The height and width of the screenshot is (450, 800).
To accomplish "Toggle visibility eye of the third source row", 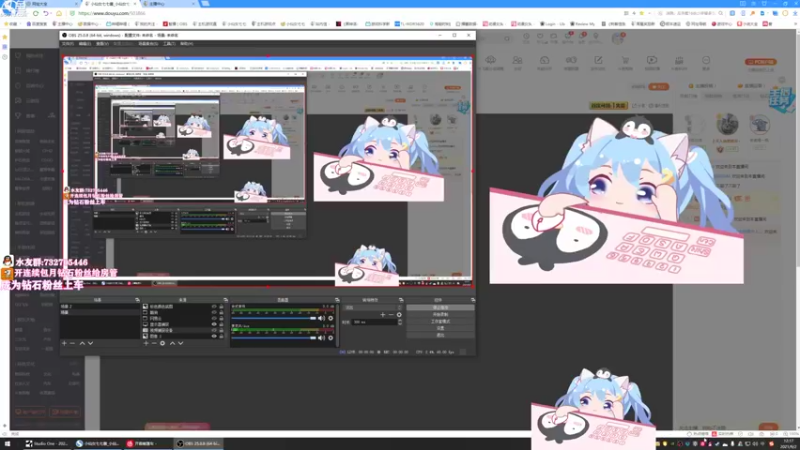I will coord(214,318).
